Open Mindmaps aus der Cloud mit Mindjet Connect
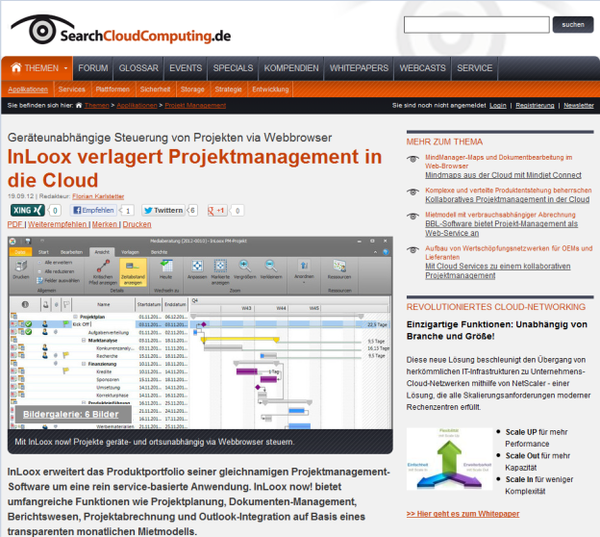 (x=503, y=175)
